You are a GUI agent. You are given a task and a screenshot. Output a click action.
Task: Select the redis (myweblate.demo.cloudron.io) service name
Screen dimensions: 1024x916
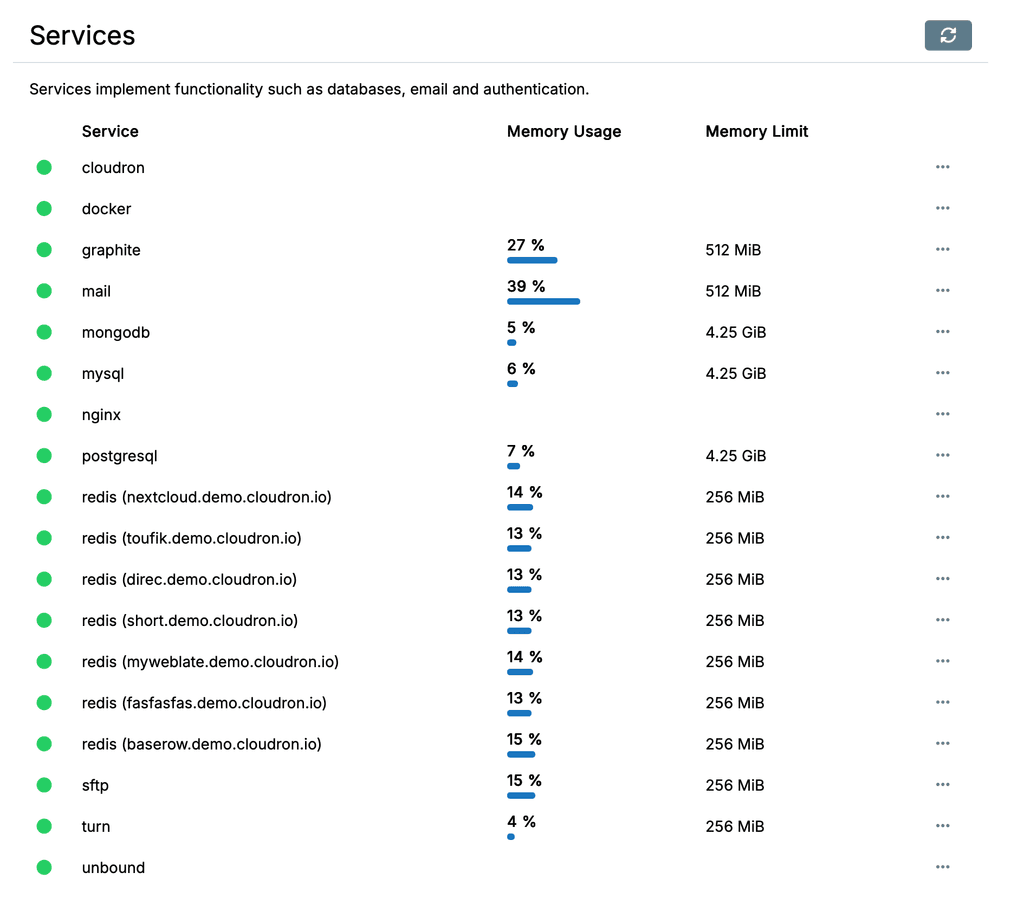point(210,662)
